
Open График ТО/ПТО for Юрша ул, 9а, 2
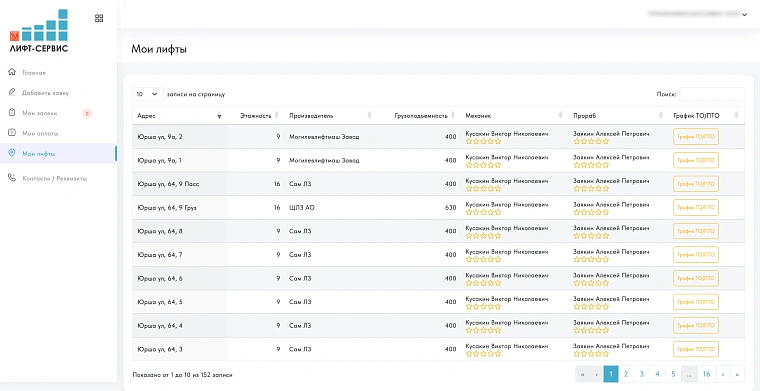[x=696, y=137]
